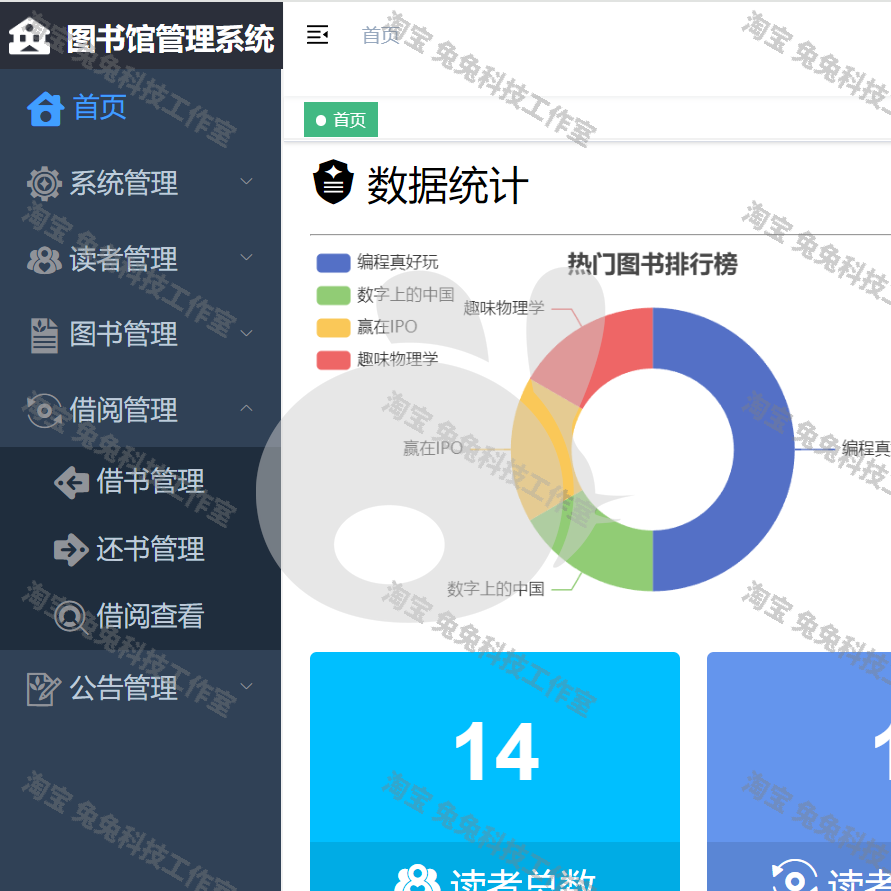This screenshot has width=891, height=891.
Task: Expand the 读者管理 chevron
Action: pos(246,257)
